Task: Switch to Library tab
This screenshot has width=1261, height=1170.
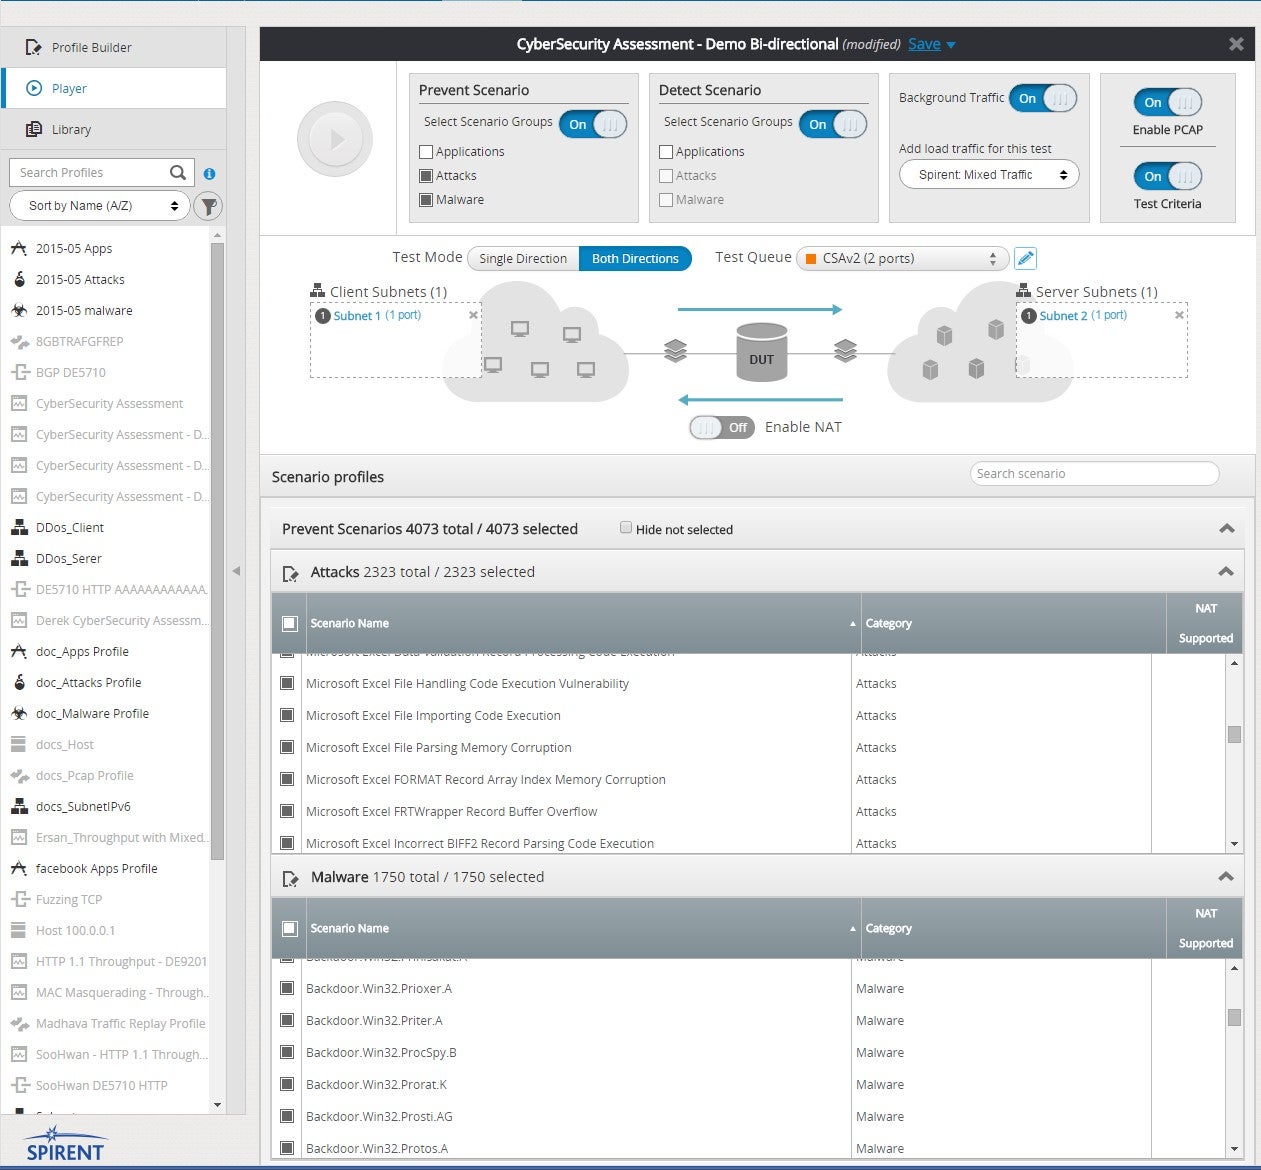Action: click(x=114, y=129)
